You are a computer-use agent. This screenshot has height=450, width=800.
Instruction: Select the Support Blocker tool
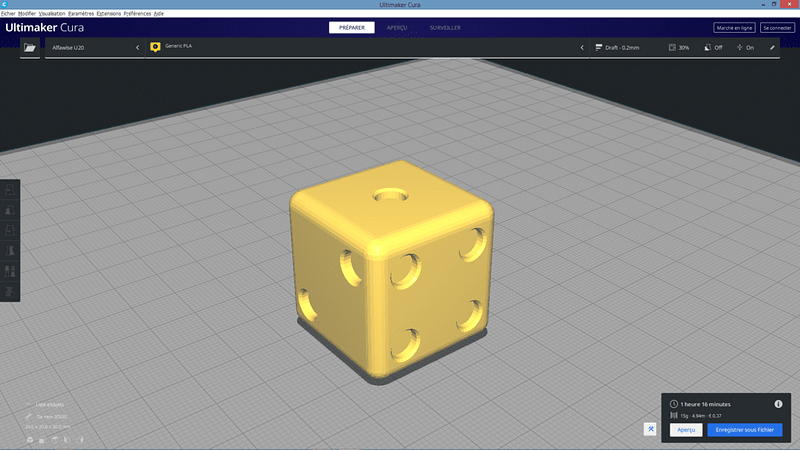click(x=10, y=291)
